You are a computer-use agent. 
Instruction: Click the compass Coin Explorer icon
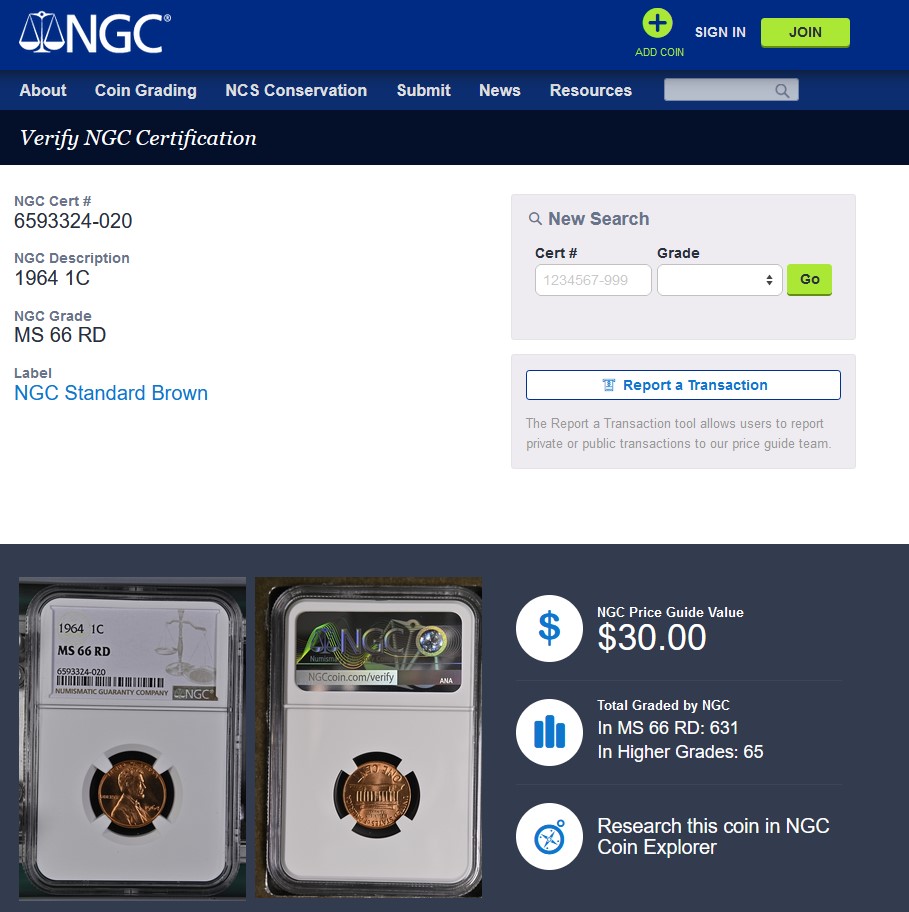549,836
